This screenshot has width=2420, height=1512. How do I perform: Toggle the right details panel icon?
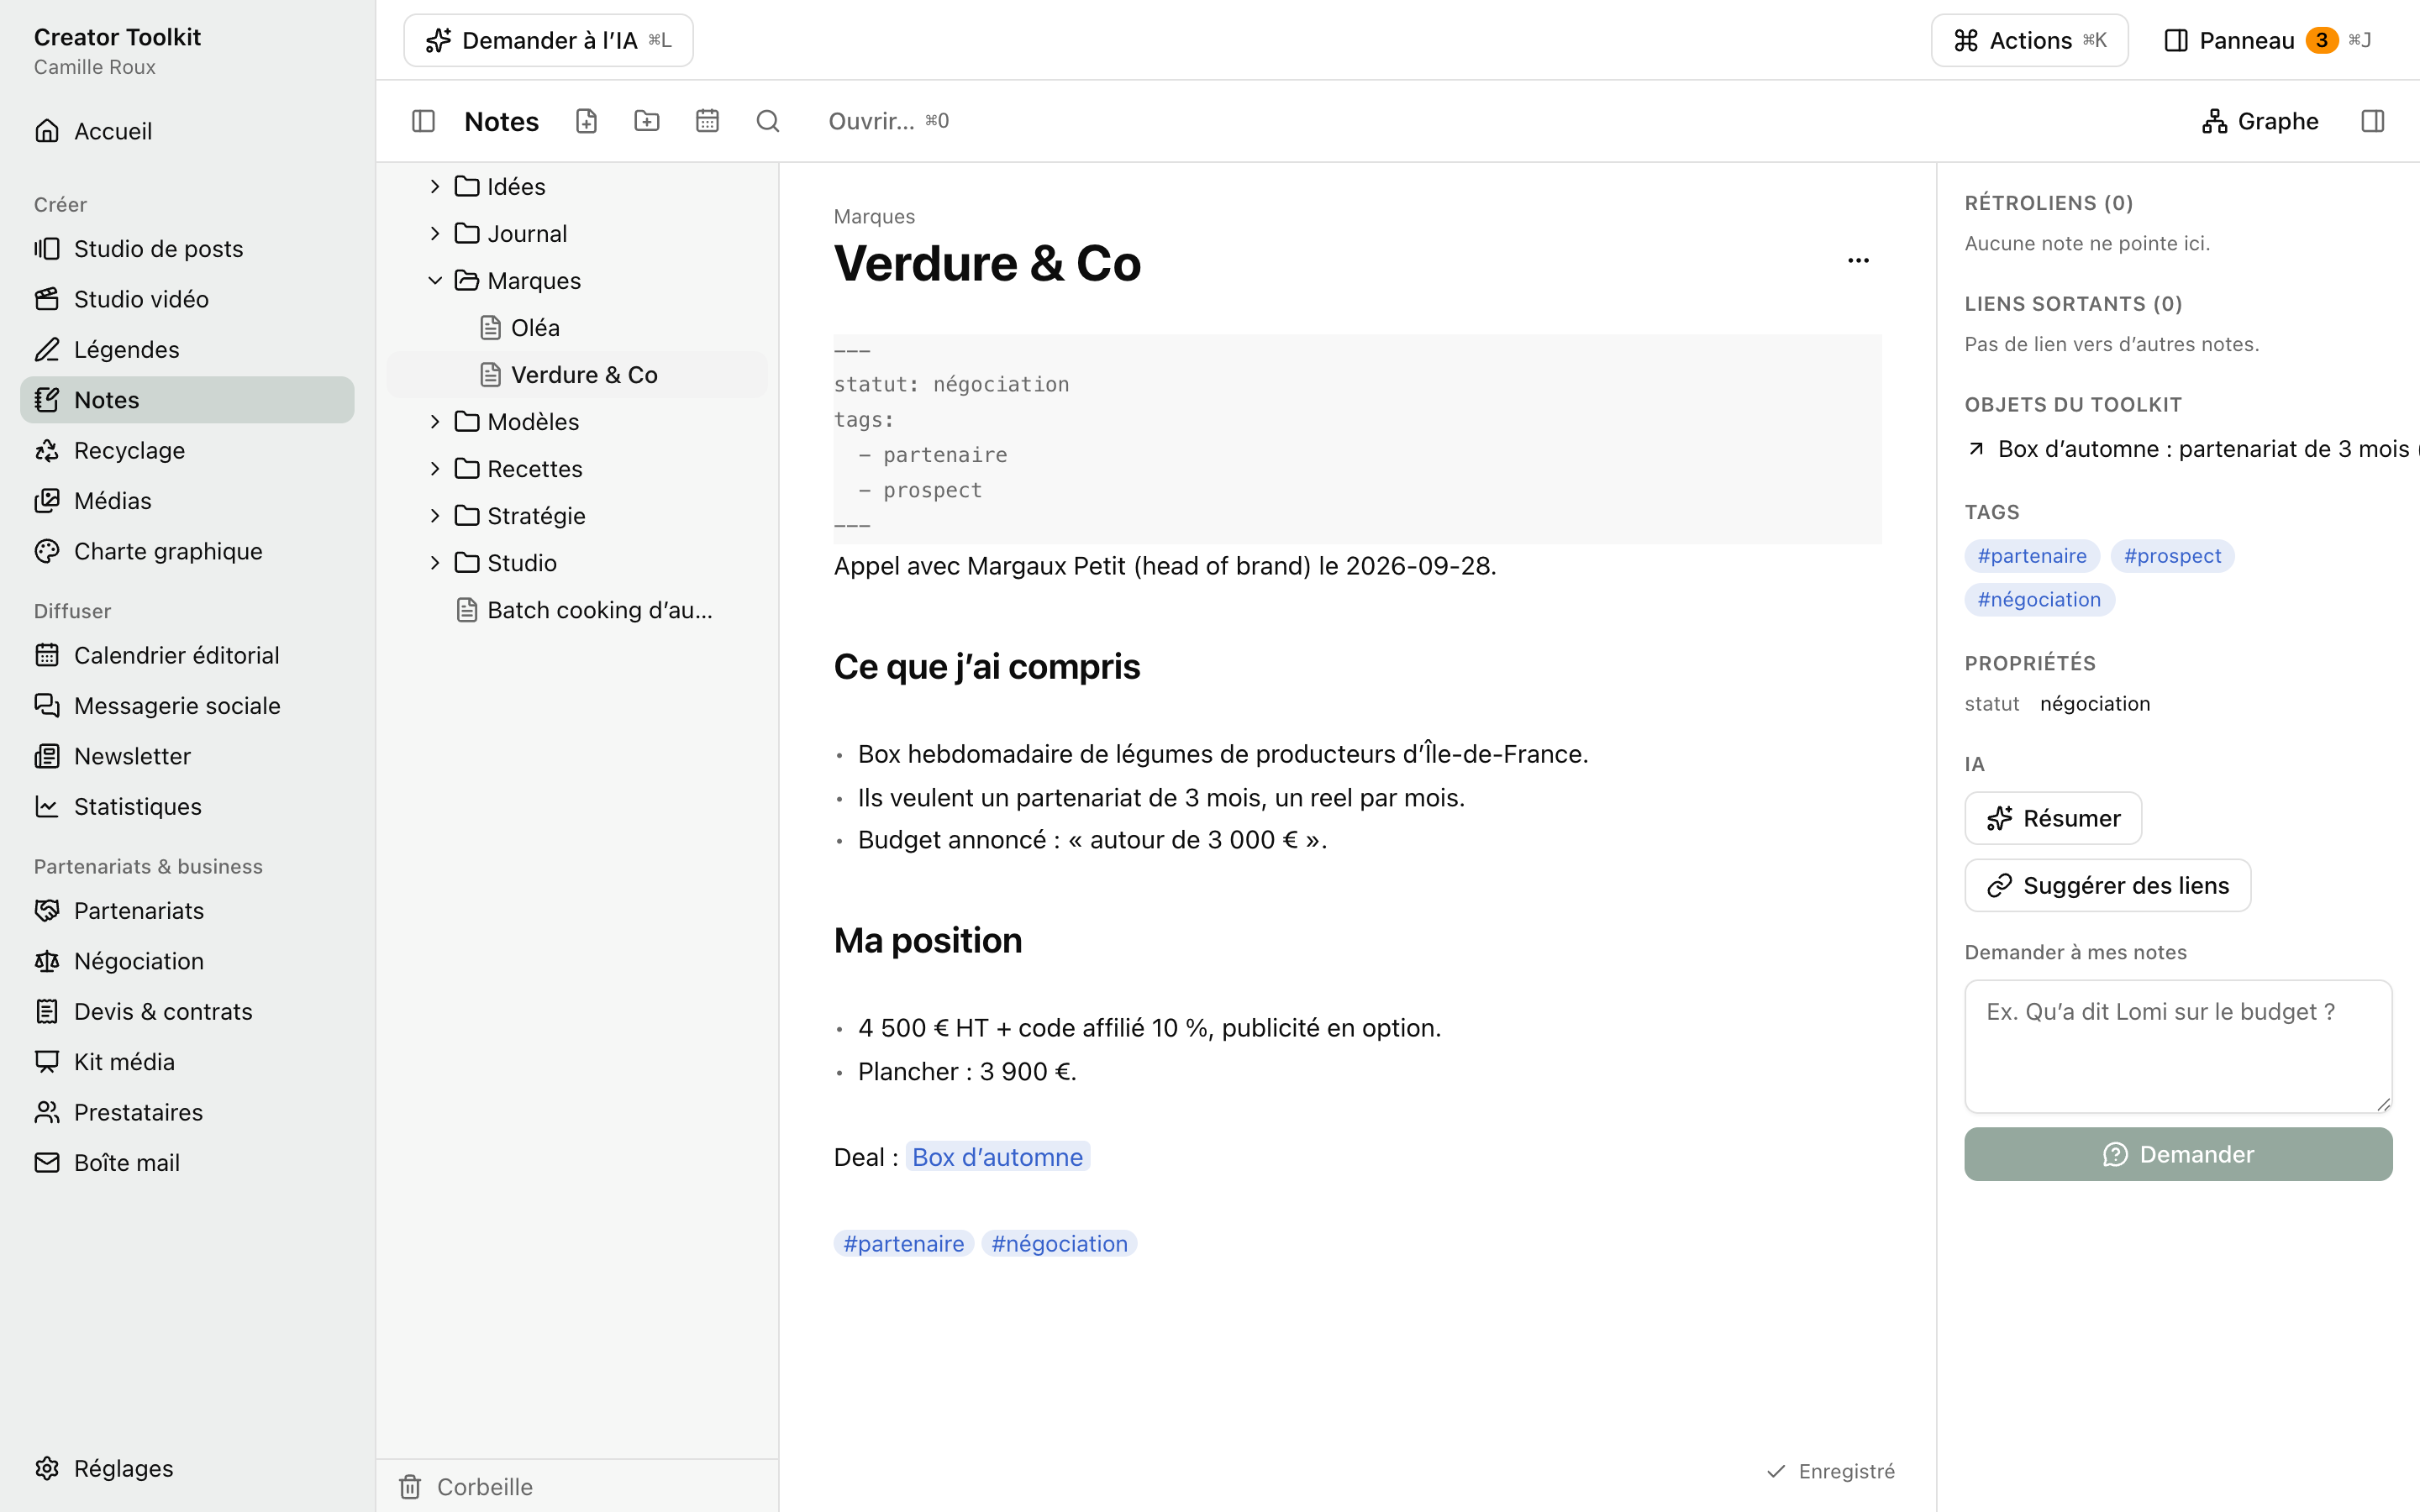(2373, 121)
